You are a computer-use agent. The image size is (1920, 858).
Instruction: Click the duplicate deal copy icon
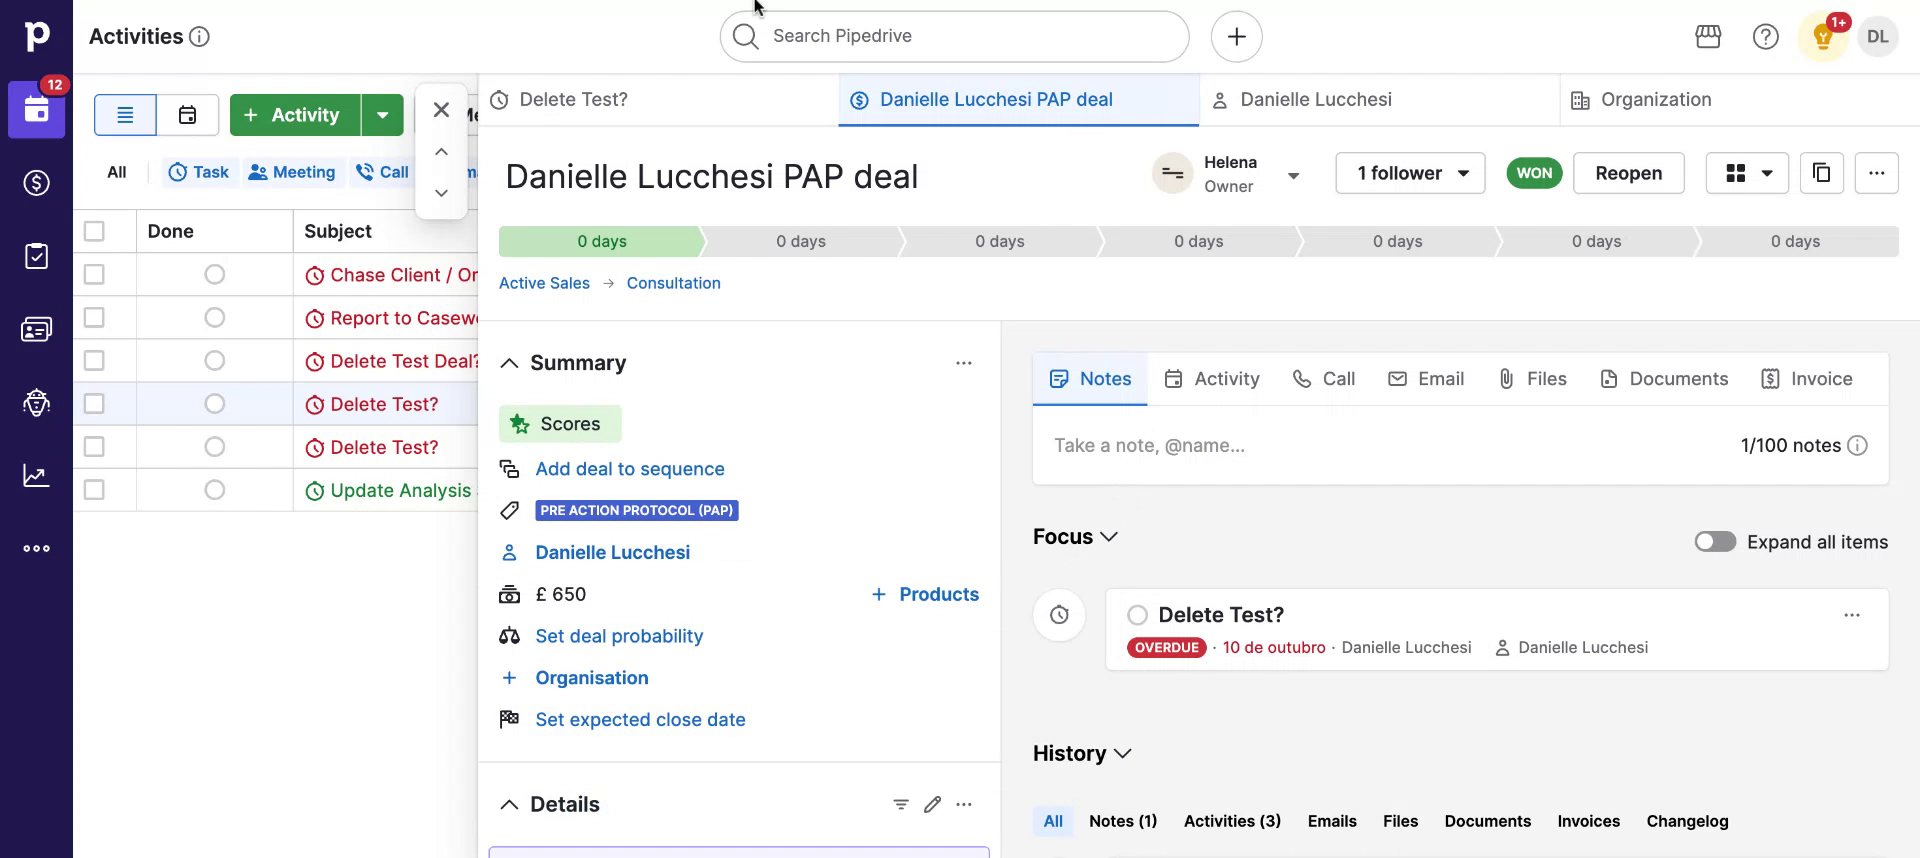tap(1821, 173)
